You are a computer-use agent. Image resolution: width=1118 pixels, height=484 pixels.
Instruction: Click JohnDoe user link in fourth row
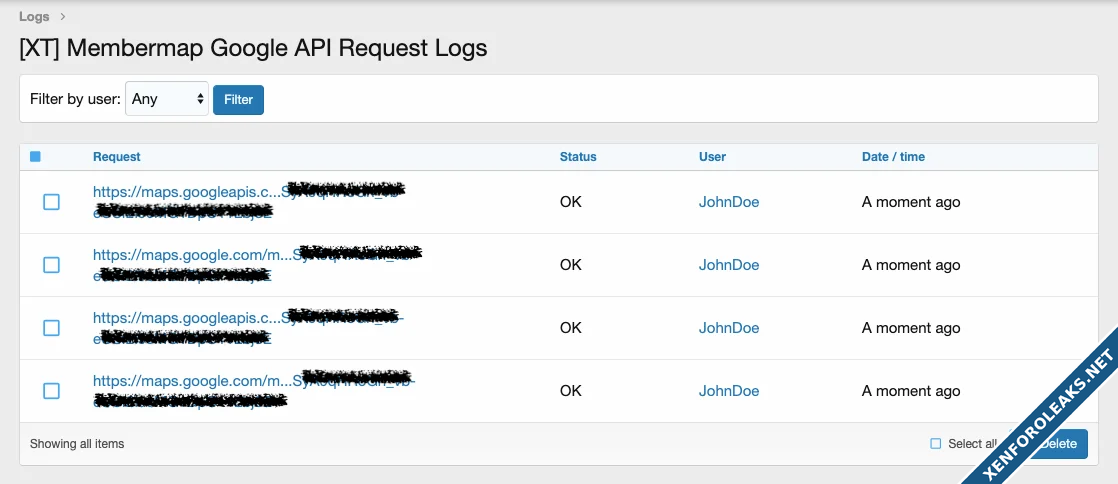point(728,391)
